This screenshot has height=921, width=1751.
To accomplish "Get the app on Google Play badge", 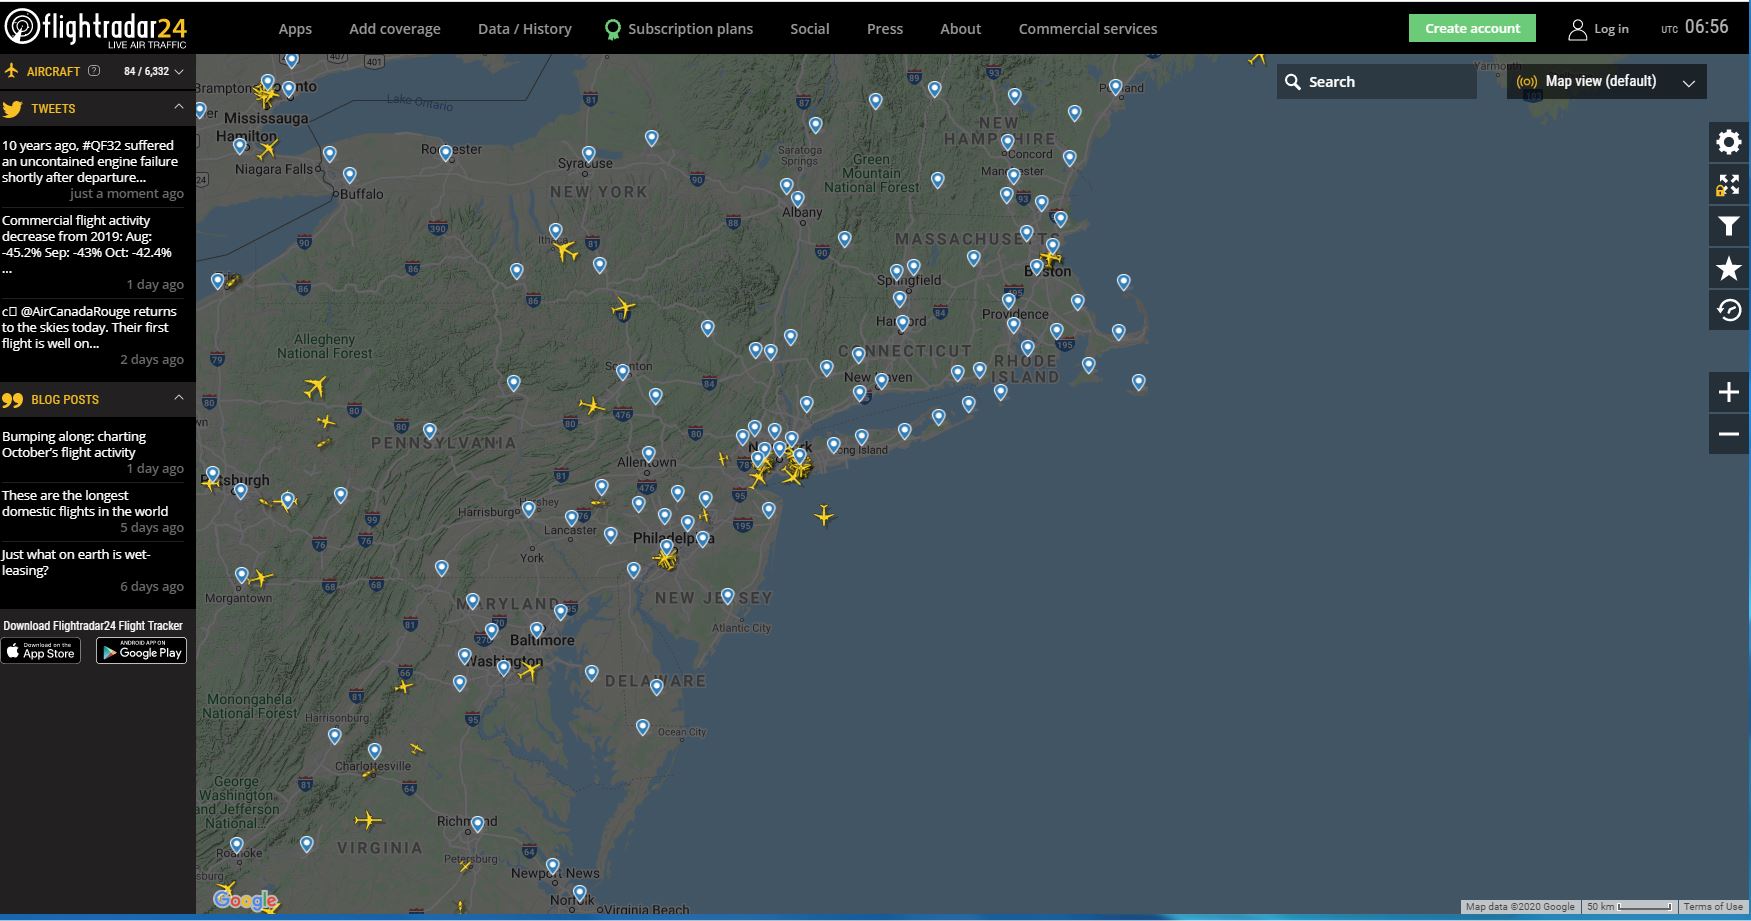I will point(141,651).
